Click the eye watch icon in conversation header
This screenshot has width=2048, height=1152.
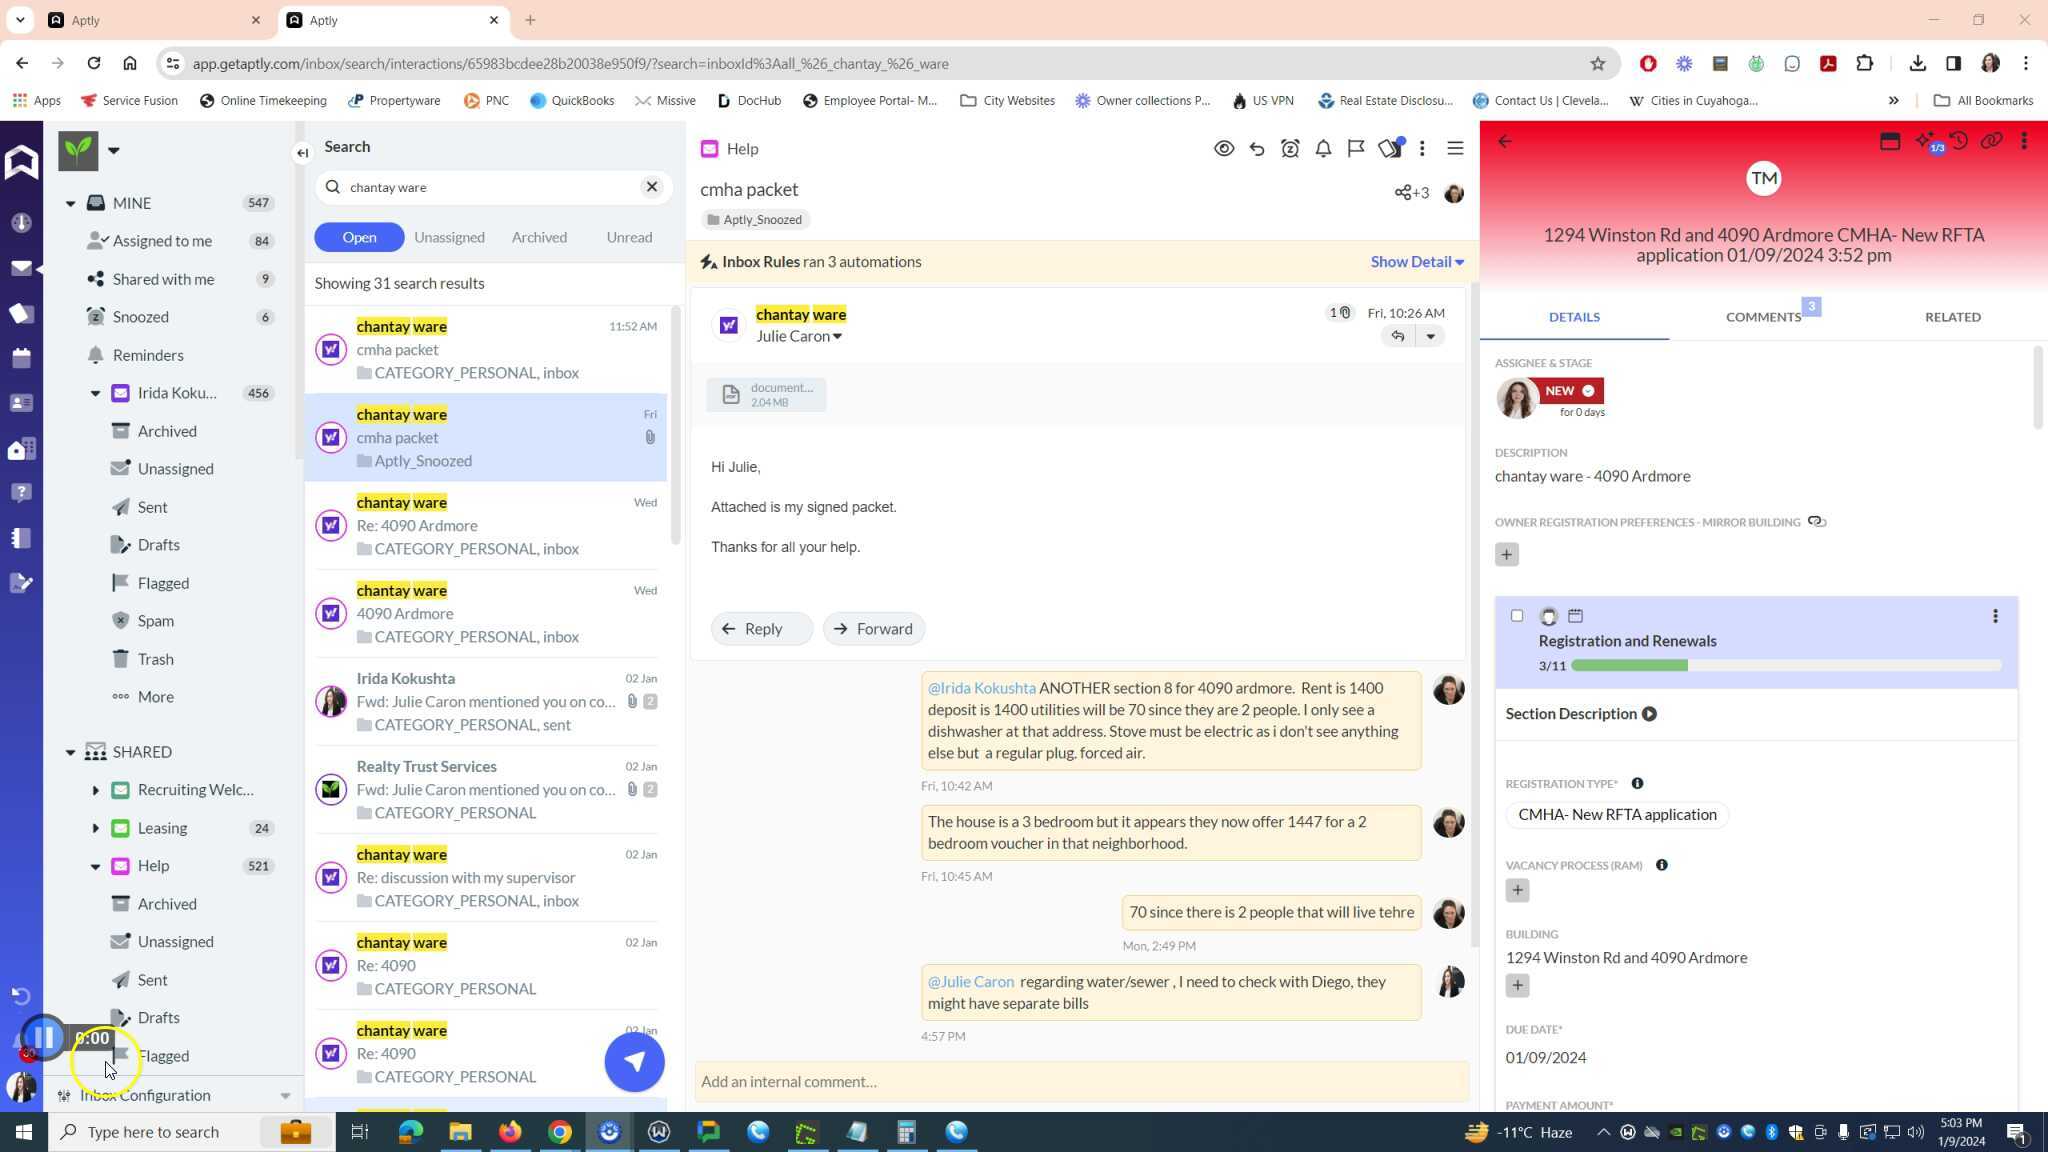1223,149
